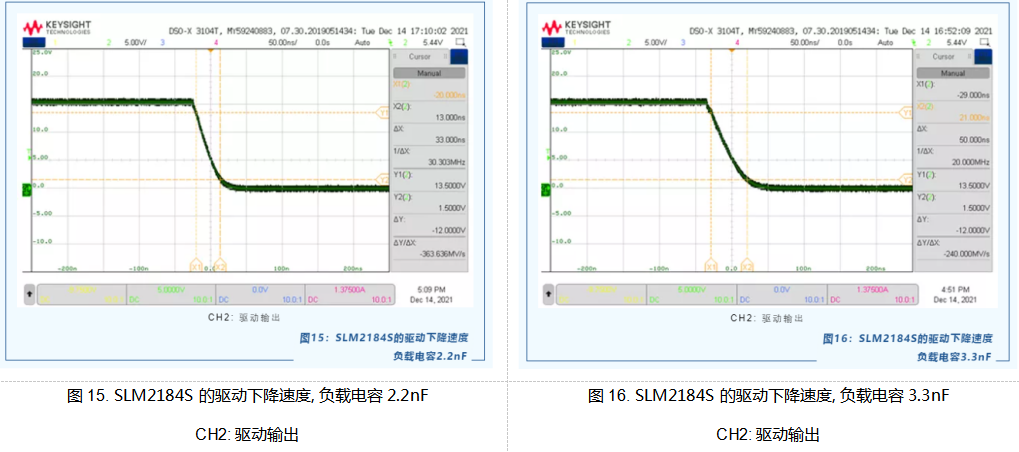Viewport: 1019px width, 452px height.
Task: Click the 4:51 PM clock in Figure 16
Action: [x=955, y=289]
